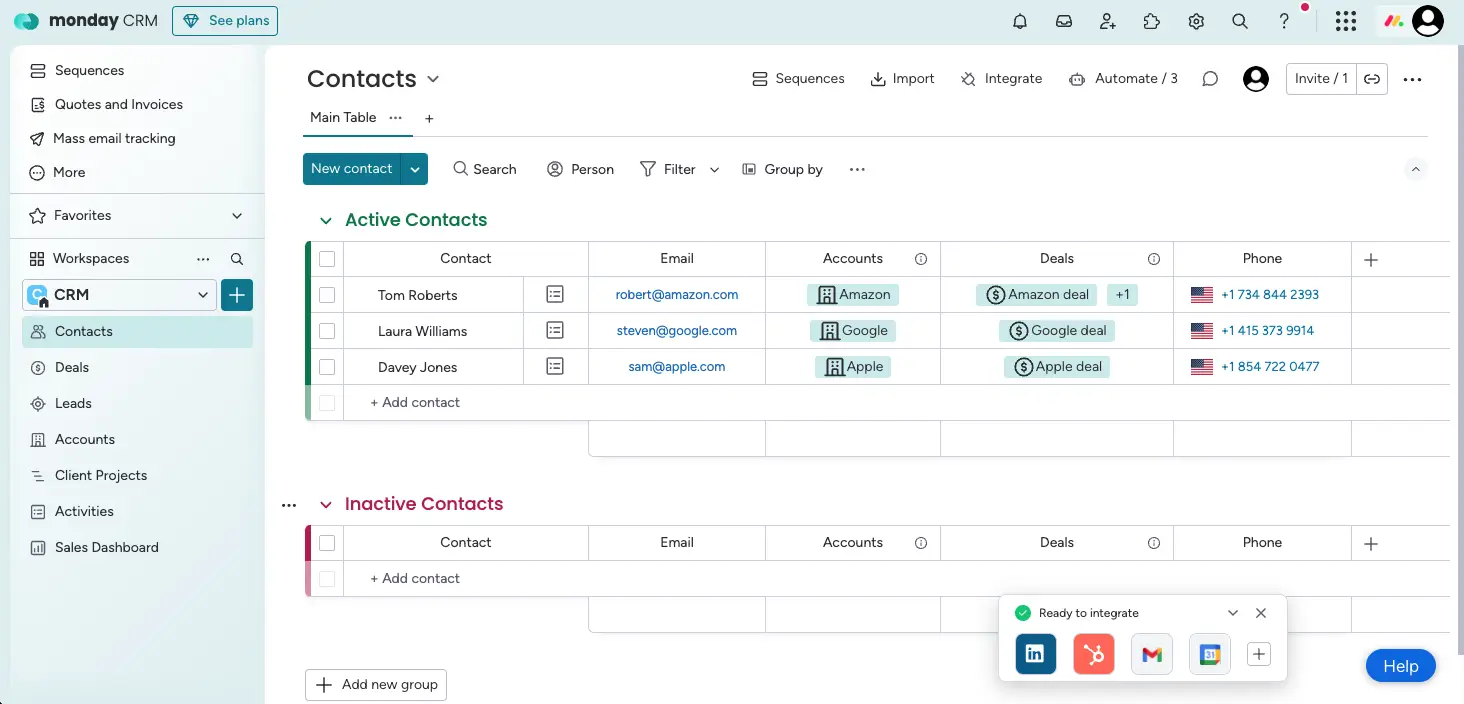Switch to the Main Table tab
1464x704 pixels.
(343, 117)
